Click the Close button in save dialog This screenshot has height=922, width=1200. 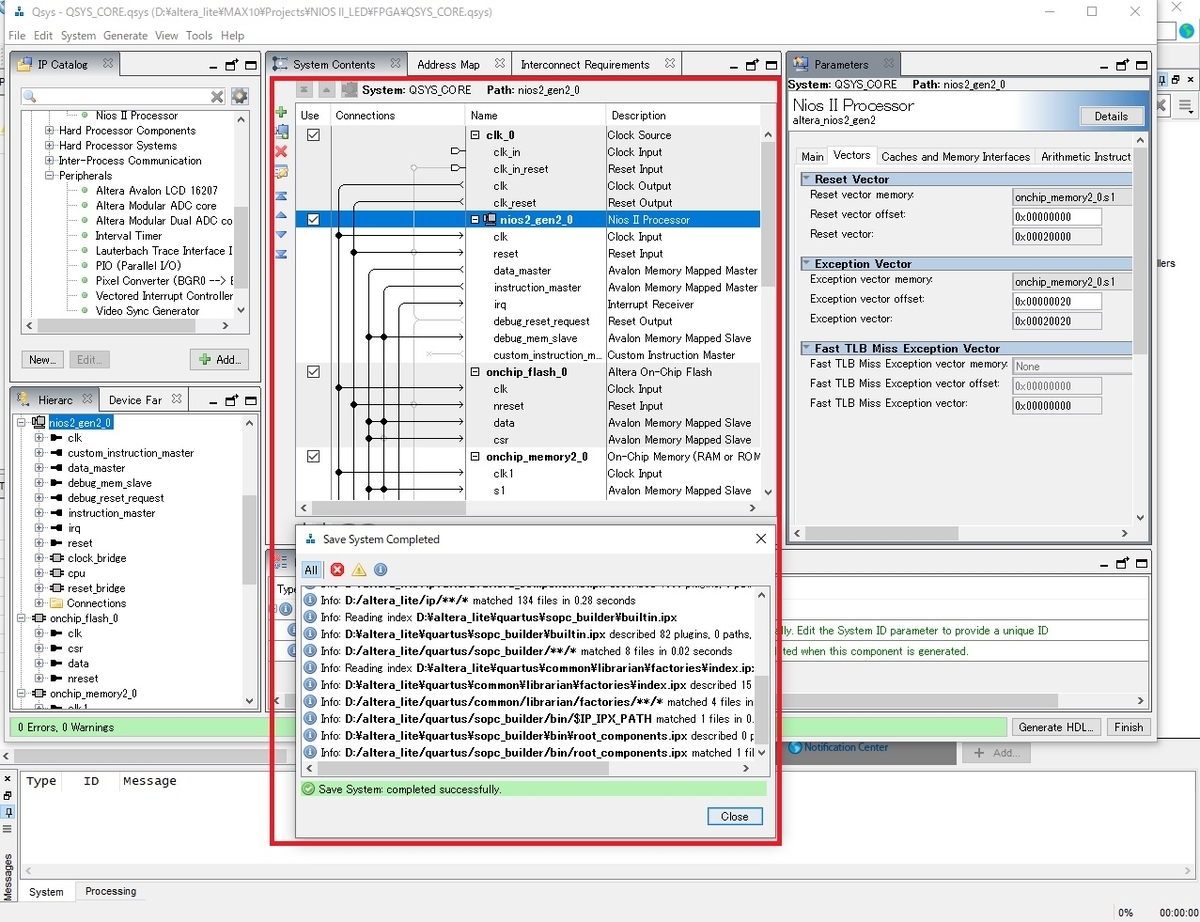(x=735, y=817)
